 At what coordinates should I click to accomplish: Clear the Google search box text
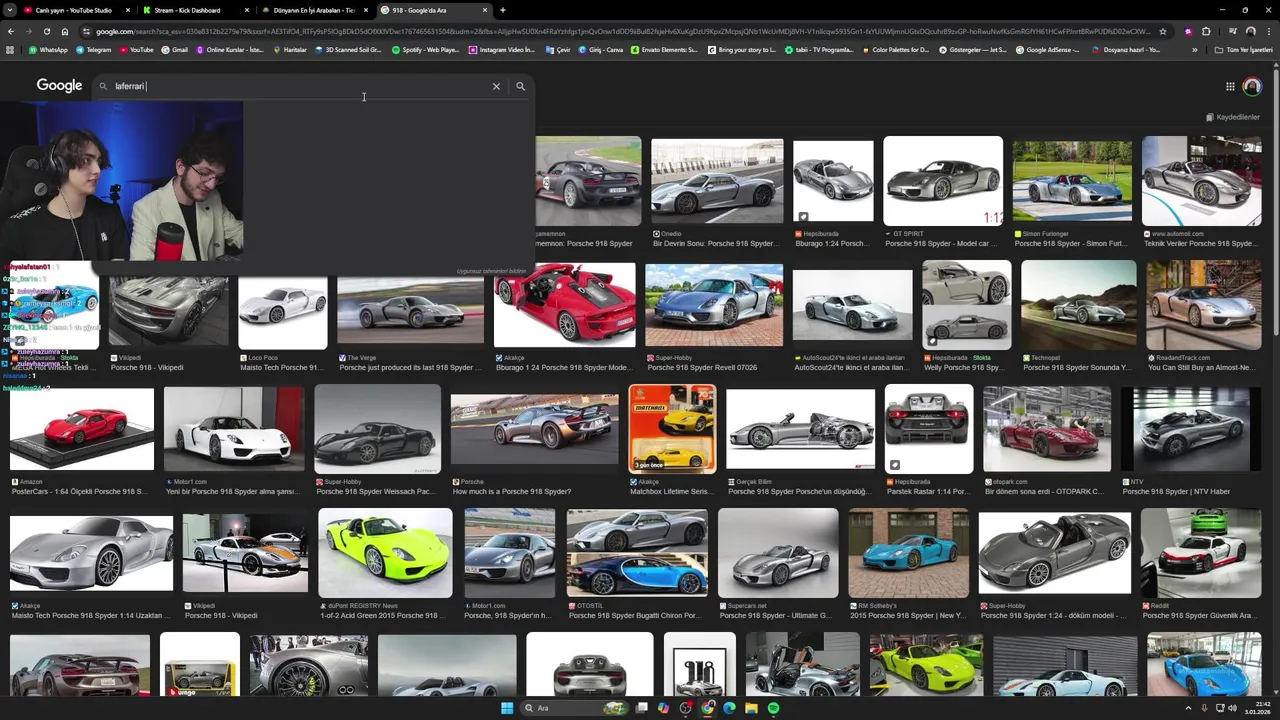click(x=496, y=86)
